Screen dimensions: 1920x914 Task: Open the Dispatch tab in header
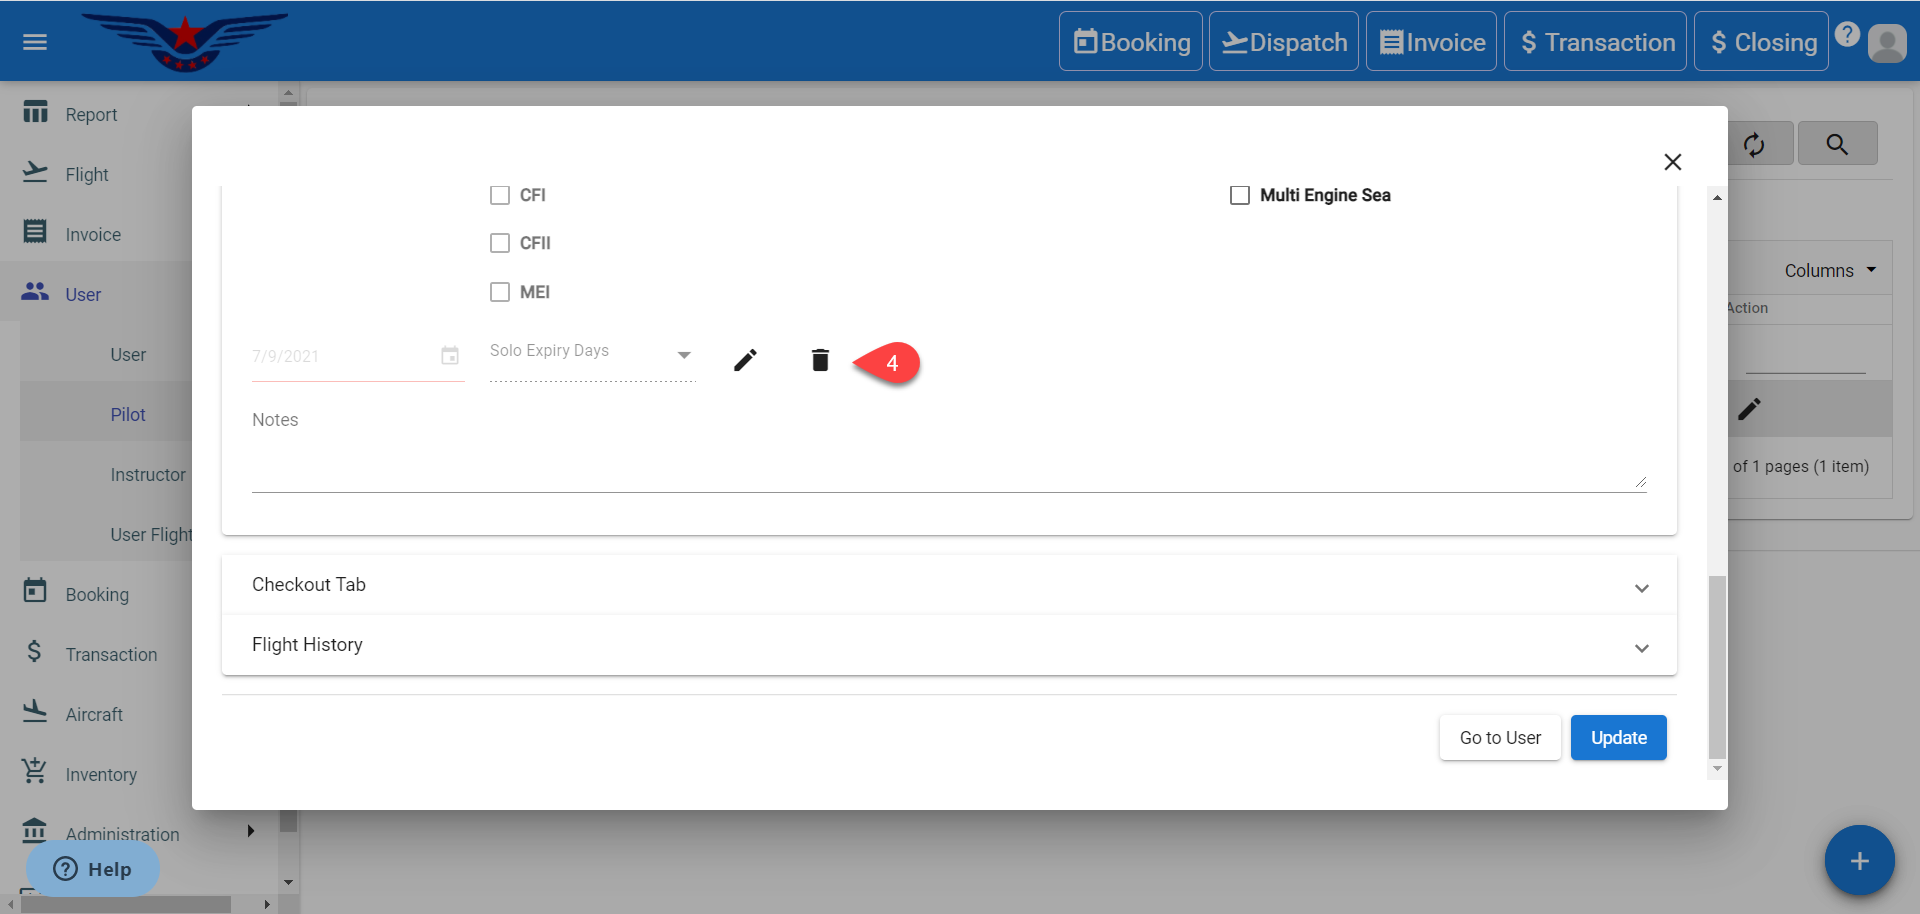(1284, 42)
